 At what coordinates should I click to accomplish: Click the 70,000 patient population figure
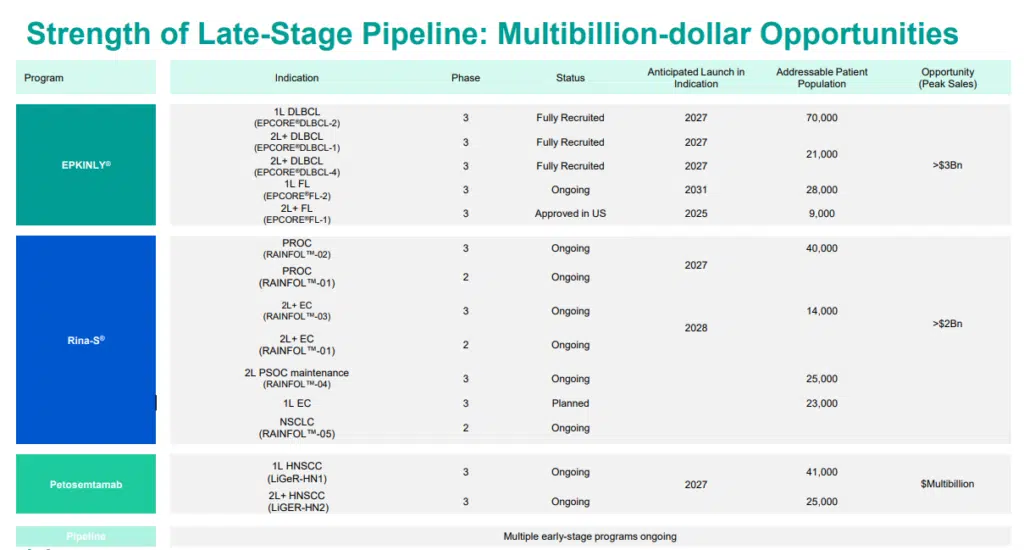click(x=822, y=118)
